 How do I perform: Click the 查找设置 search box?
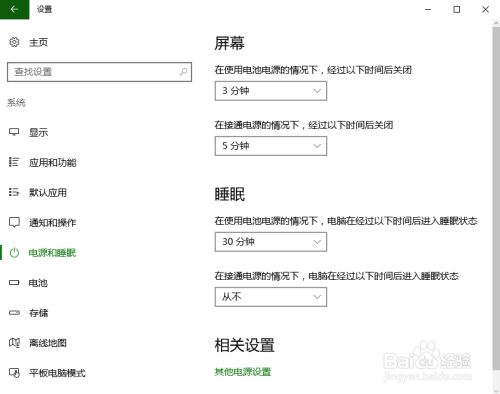pyautogui.click(x=99, y=72)
